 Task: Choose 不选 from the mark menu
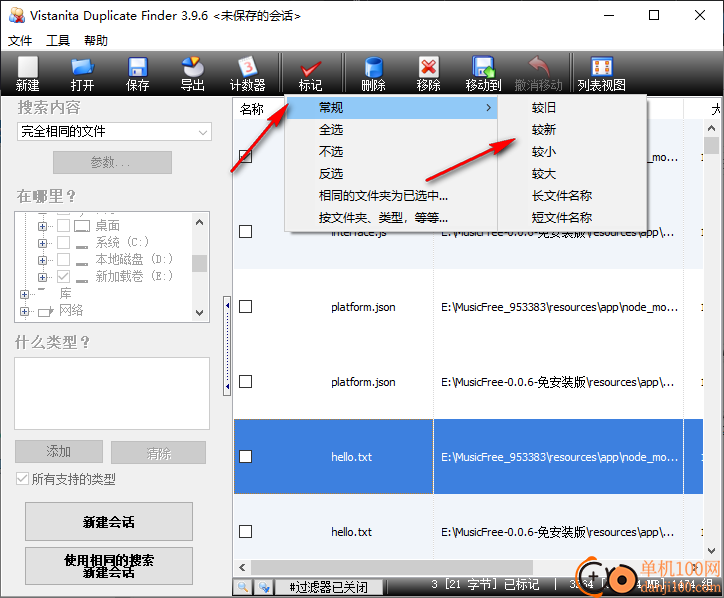click(x=392, y=151)
